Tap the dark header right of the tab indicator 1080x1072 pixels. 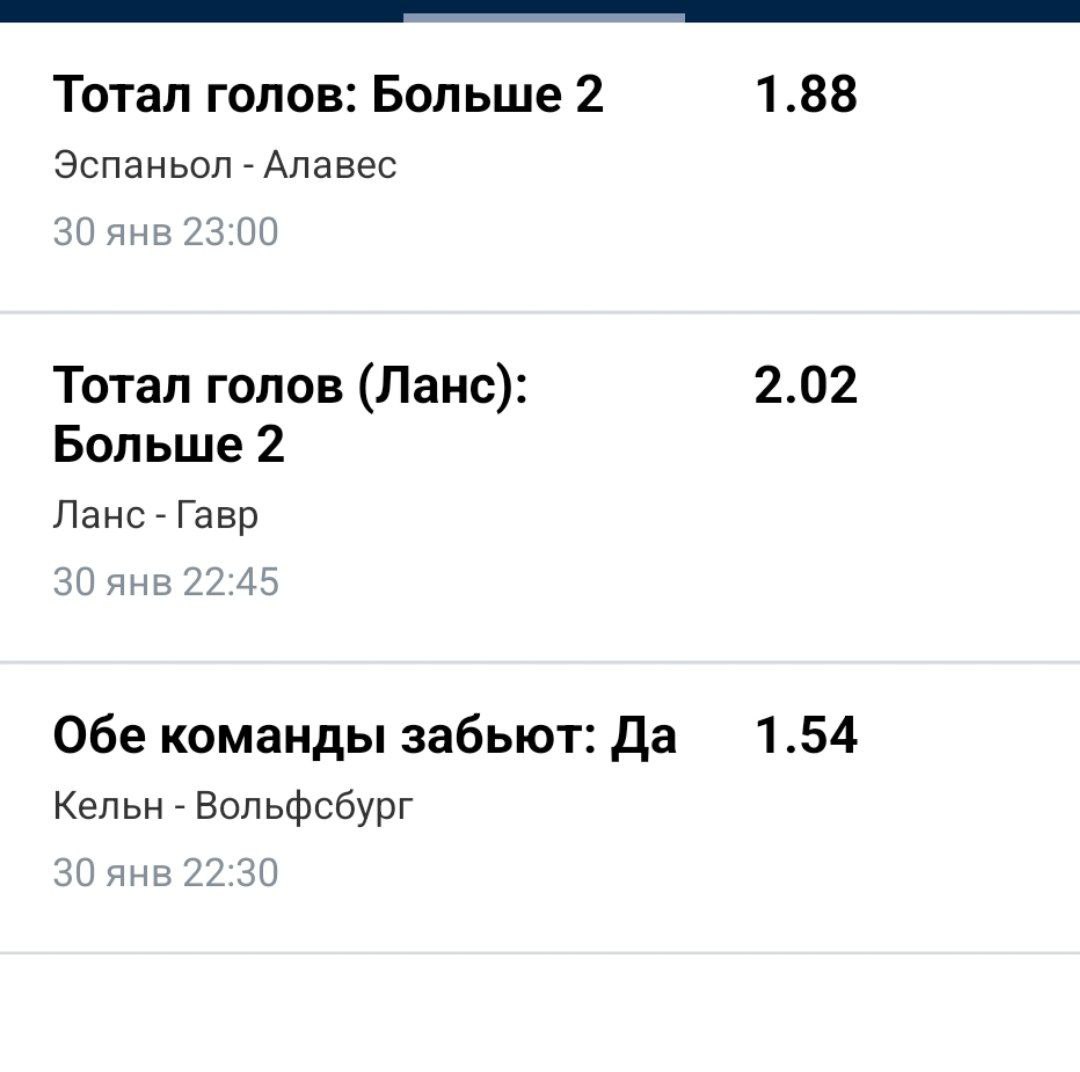pyautogui.click(x=880, y=10)
